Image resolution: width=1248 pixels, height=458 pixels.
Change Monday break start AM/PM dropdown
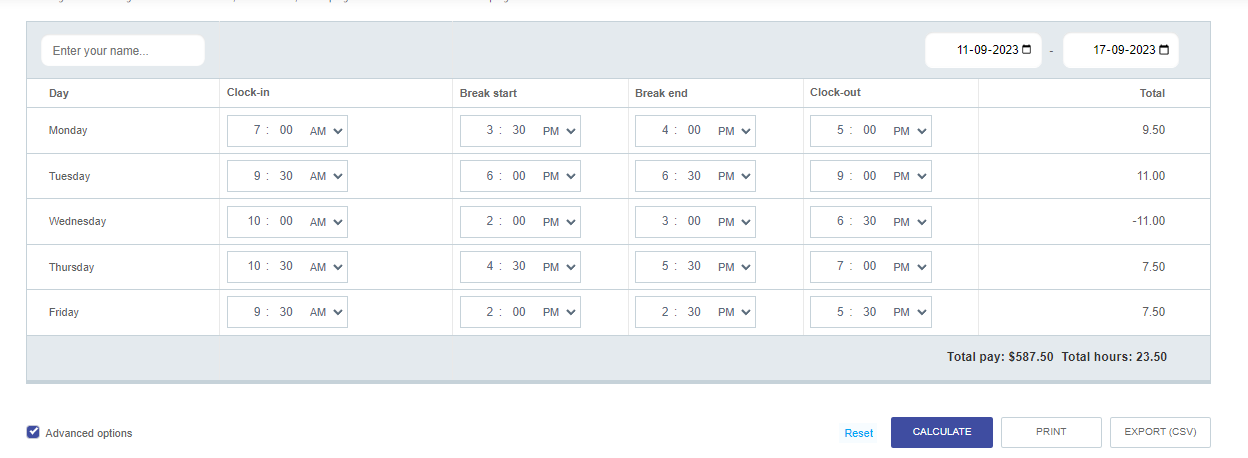click(559, 131)
